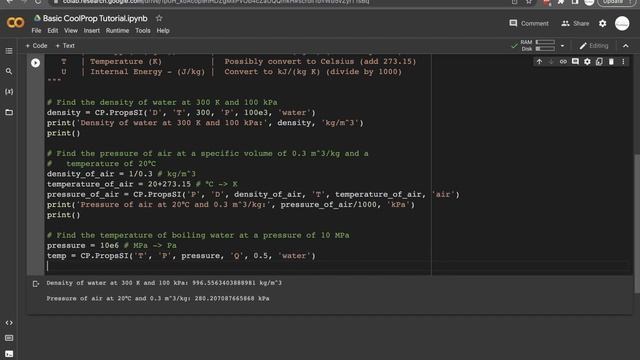Run the current code cell
Screen dimensions: 640x360
point(36,63)
